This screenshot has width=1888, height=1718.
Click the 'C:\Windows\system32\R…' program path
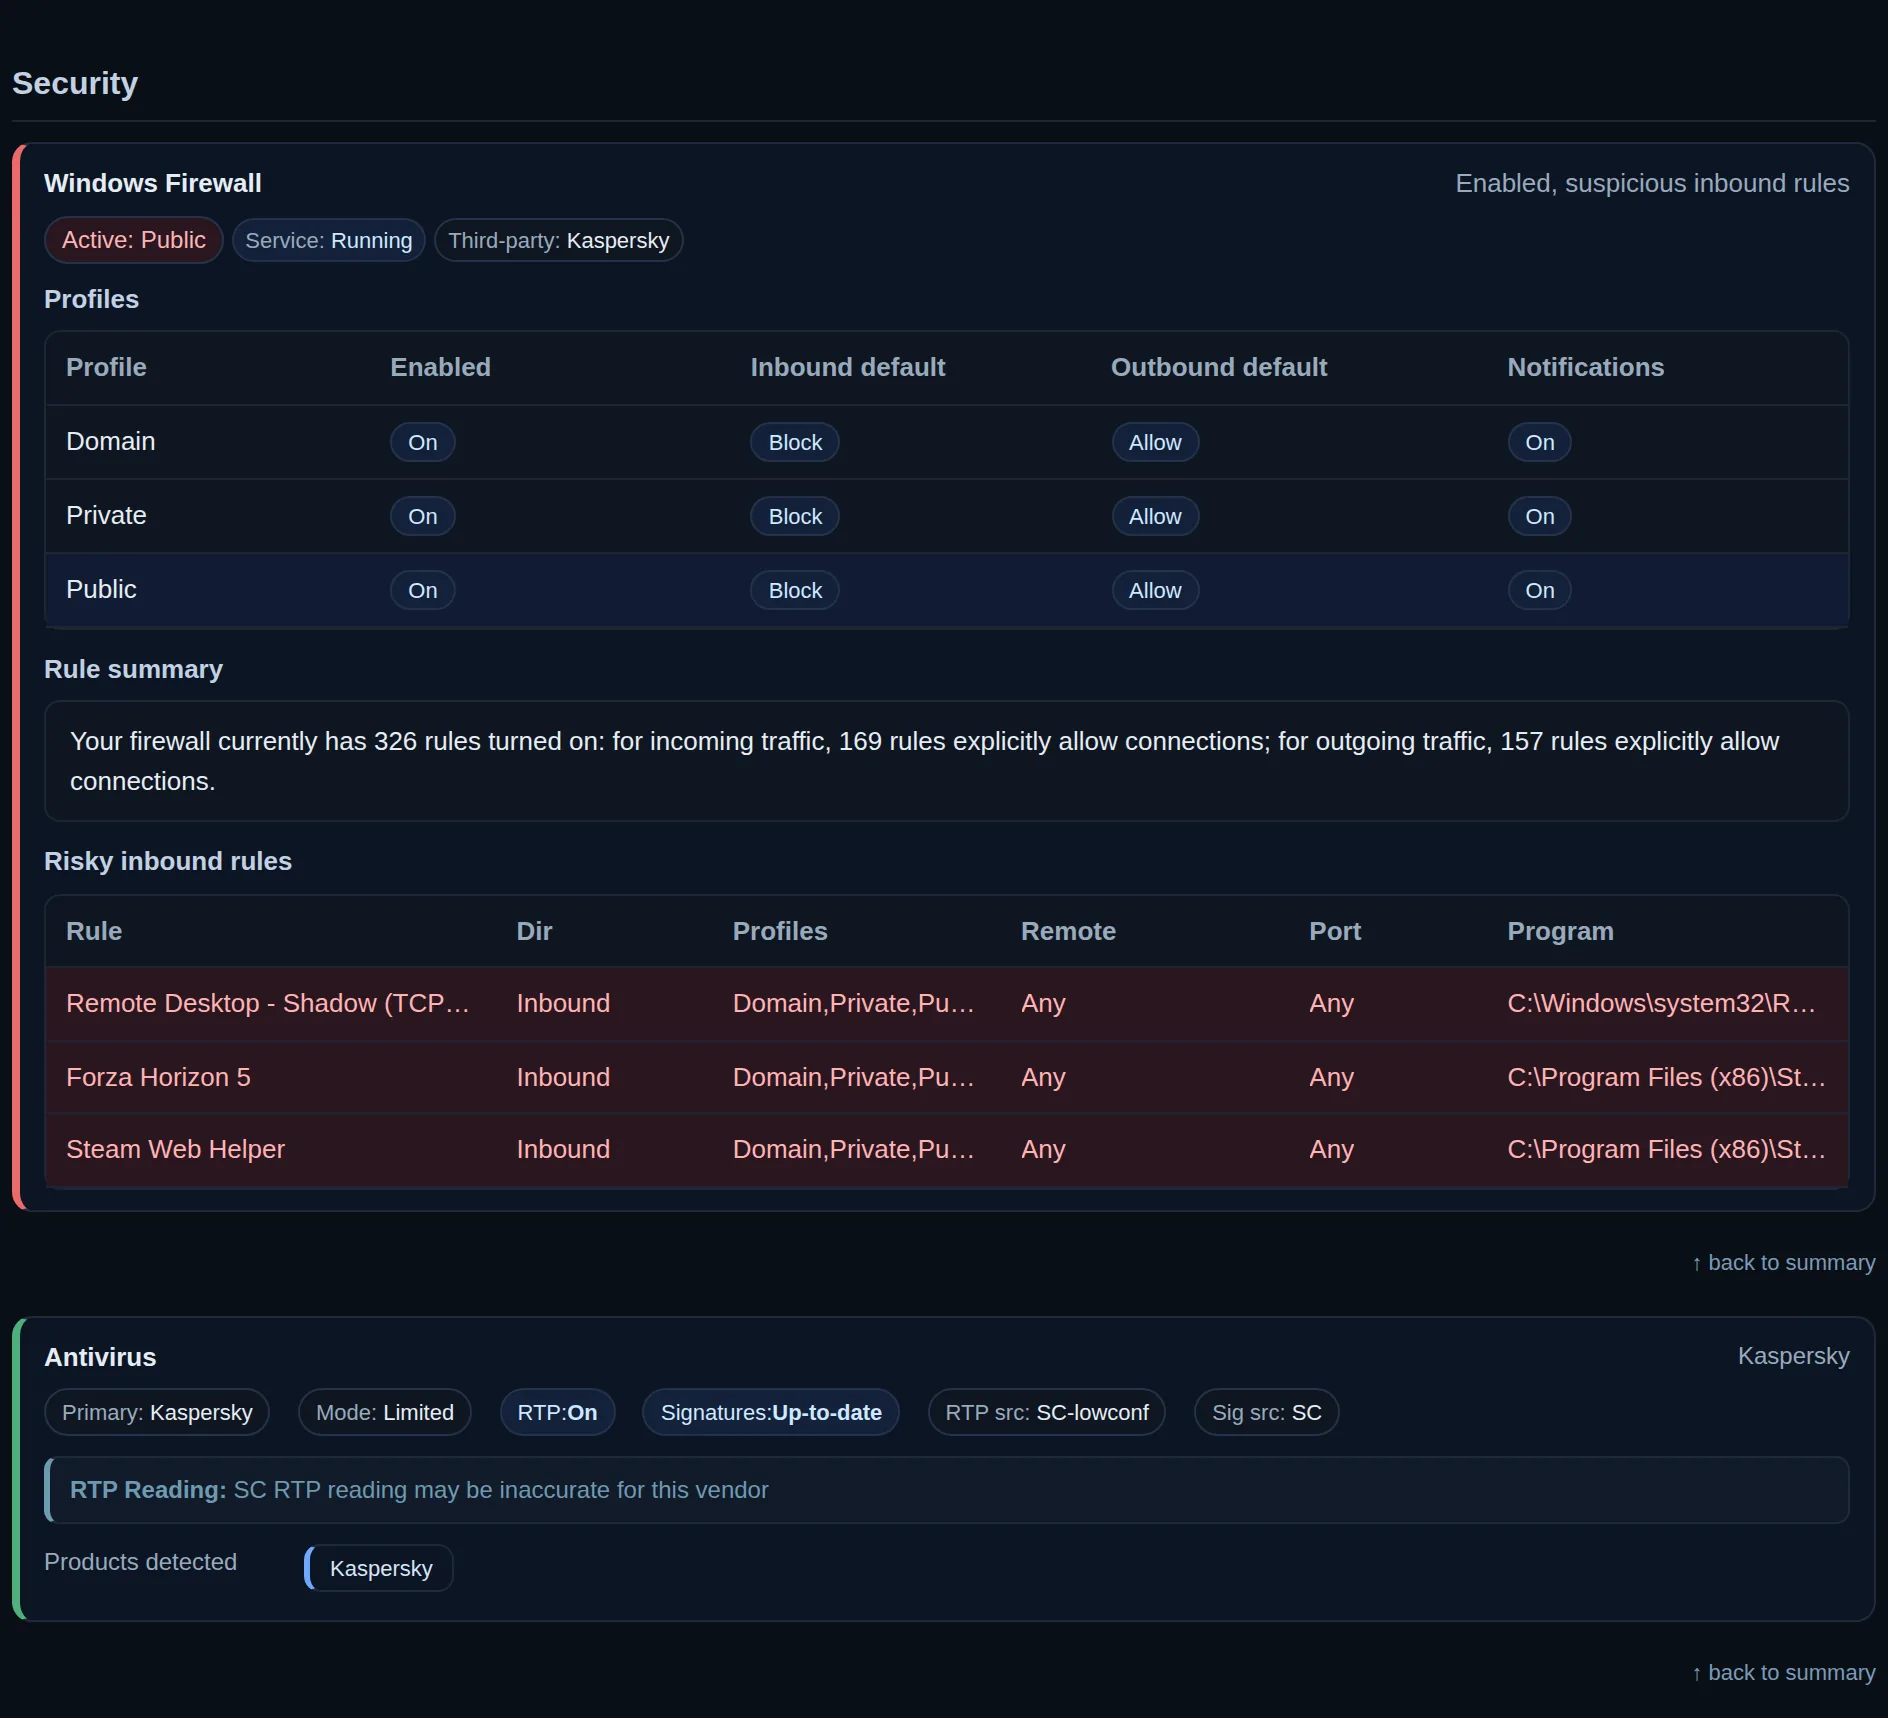[x=1661, y=1003]
